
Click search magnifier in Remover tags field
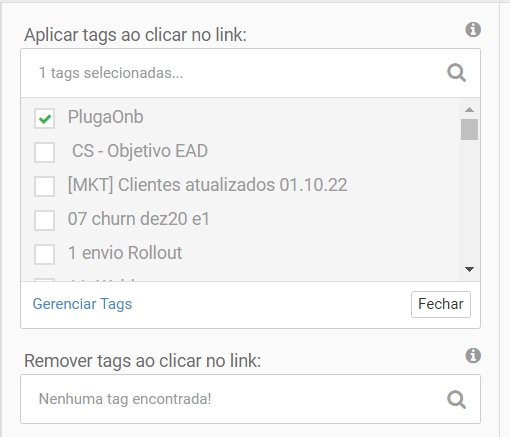coord(456,399)
